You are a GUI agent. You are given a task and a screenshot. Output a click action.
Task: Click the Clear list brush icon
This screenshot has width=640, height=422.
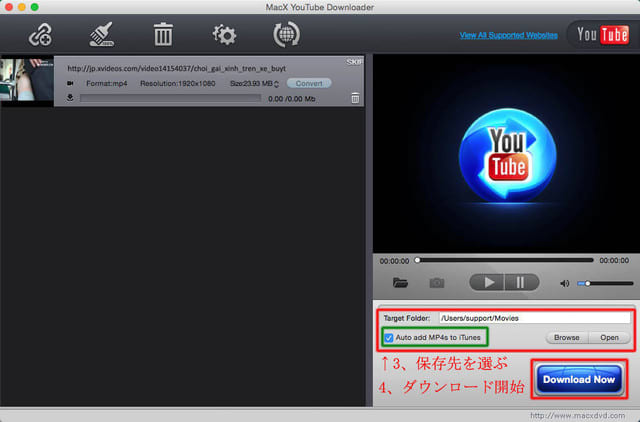click(101, 34)
